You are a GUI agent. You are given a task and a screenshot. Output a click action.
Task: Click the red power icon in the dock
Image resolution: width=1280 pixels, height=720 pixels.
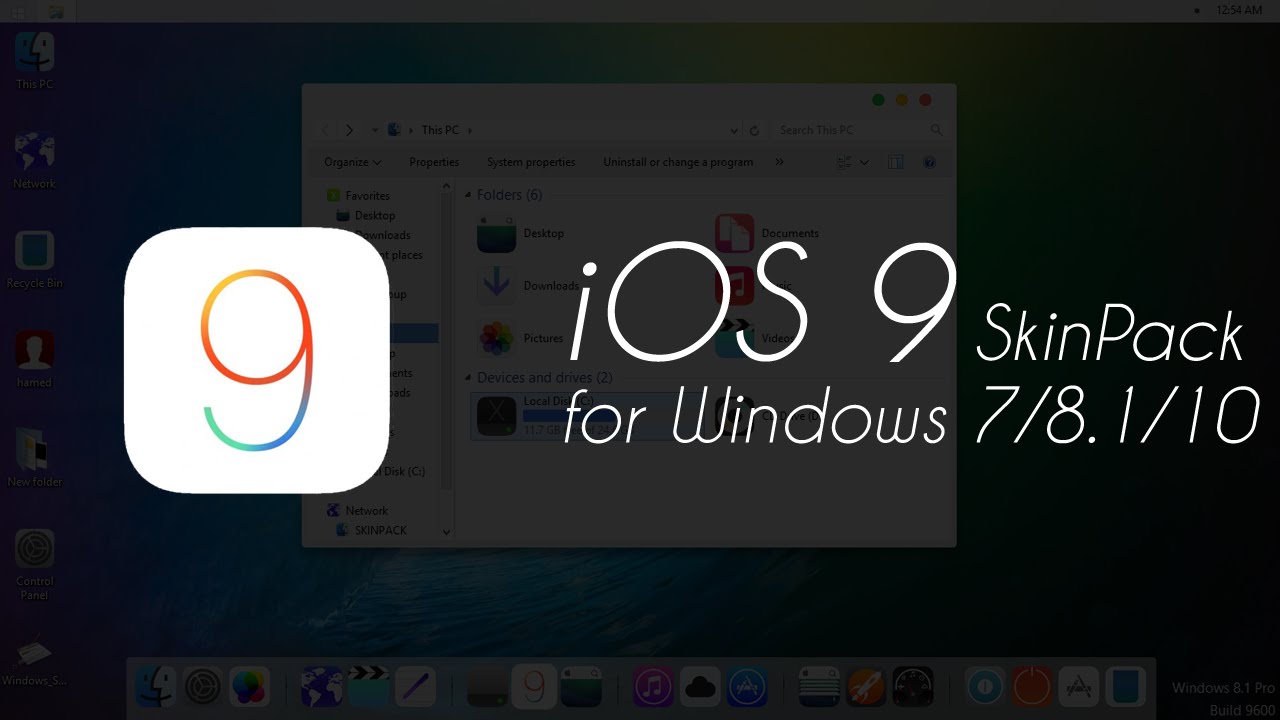[1032, 687]
